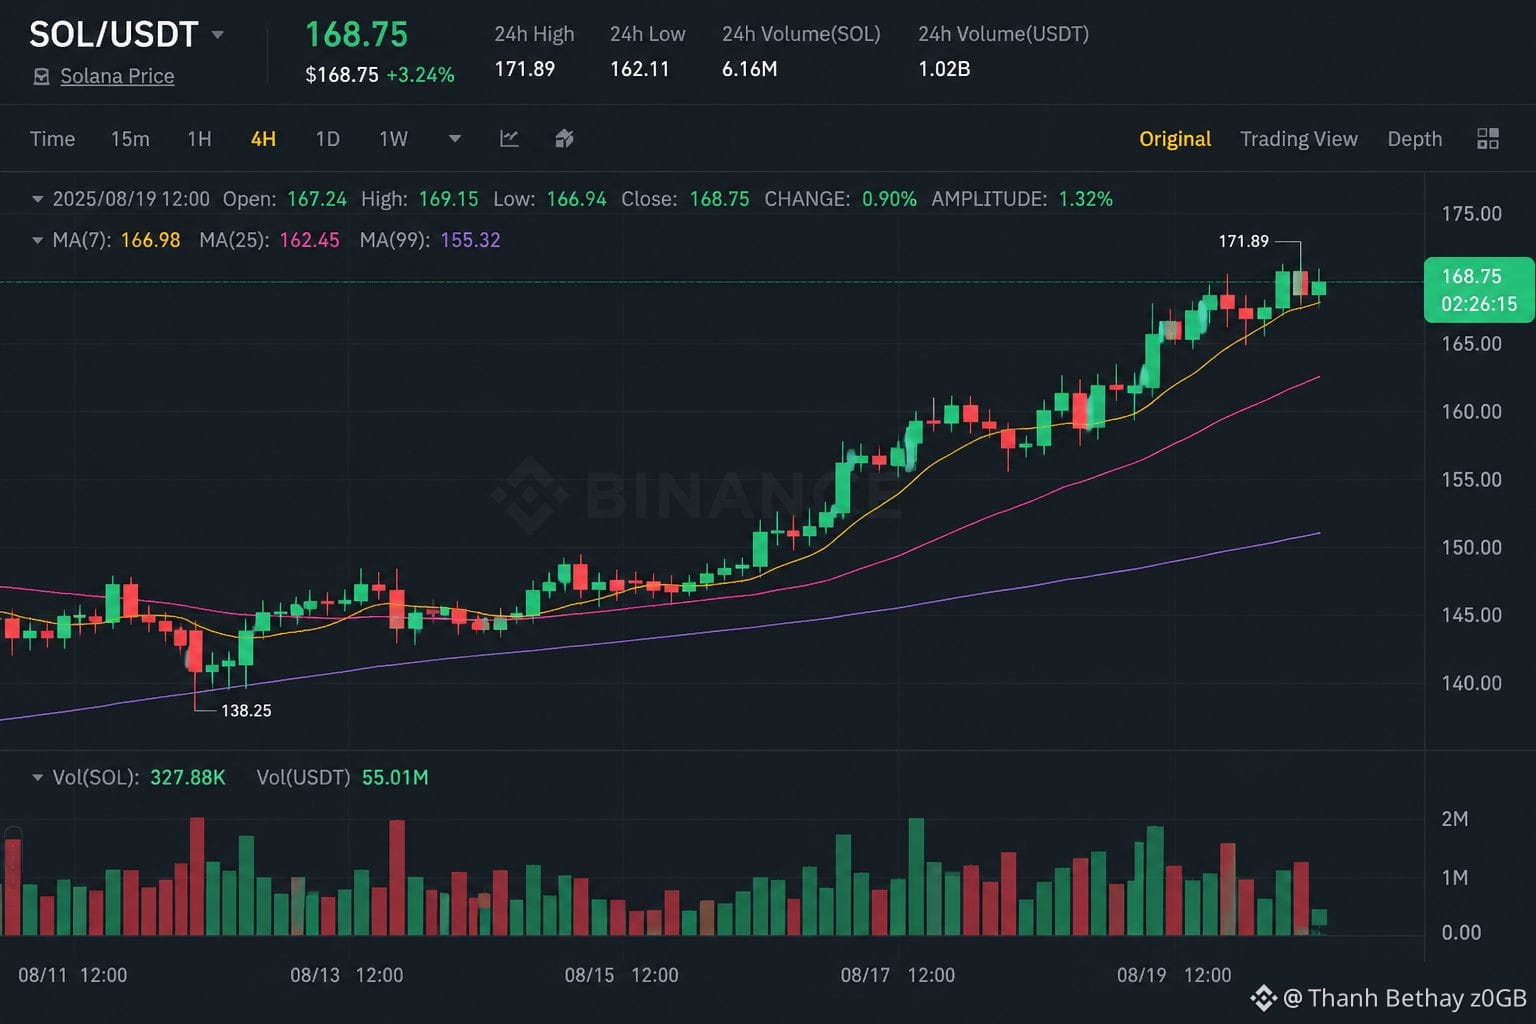Click the 175.00 price axis label

click(x=1471, y=213)
